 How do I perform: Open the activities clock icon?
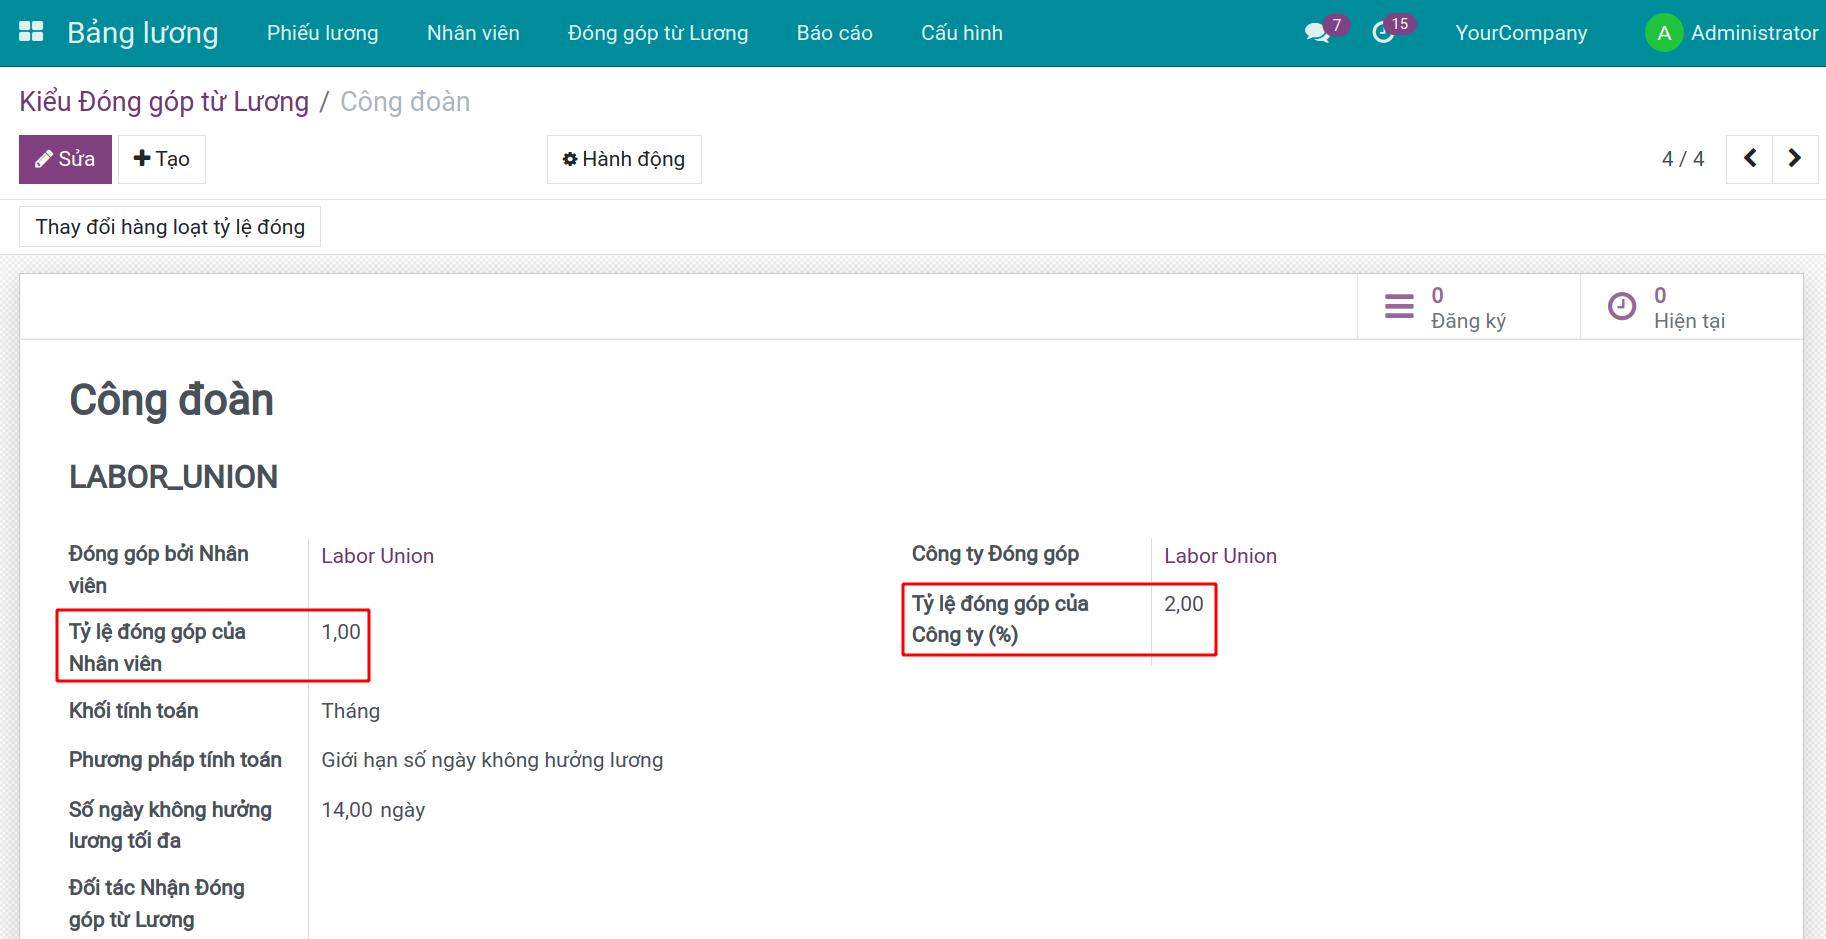tap(1383, 33)
